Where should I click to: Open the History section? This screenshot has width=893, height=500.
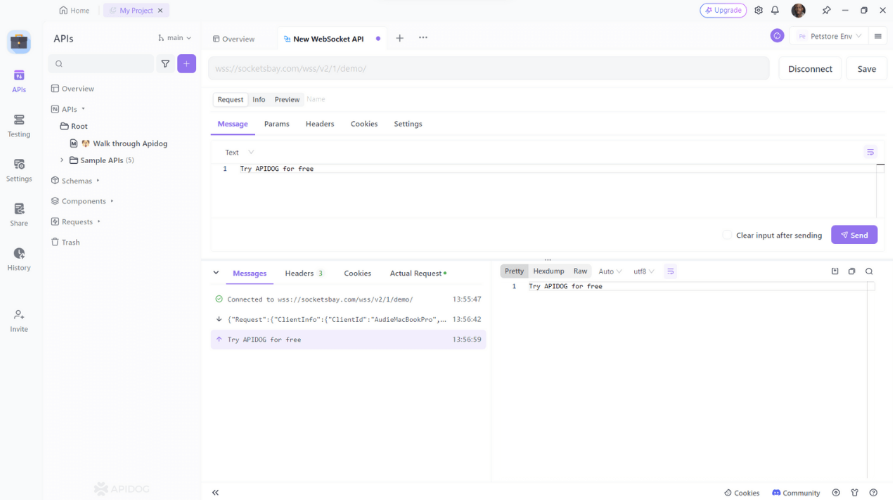pos(19,259)
